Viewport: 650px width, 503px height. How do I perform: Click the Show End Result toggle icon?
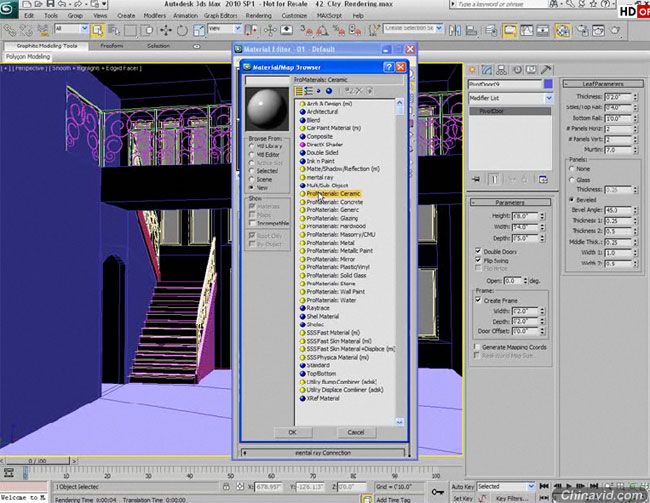point(494,179)
